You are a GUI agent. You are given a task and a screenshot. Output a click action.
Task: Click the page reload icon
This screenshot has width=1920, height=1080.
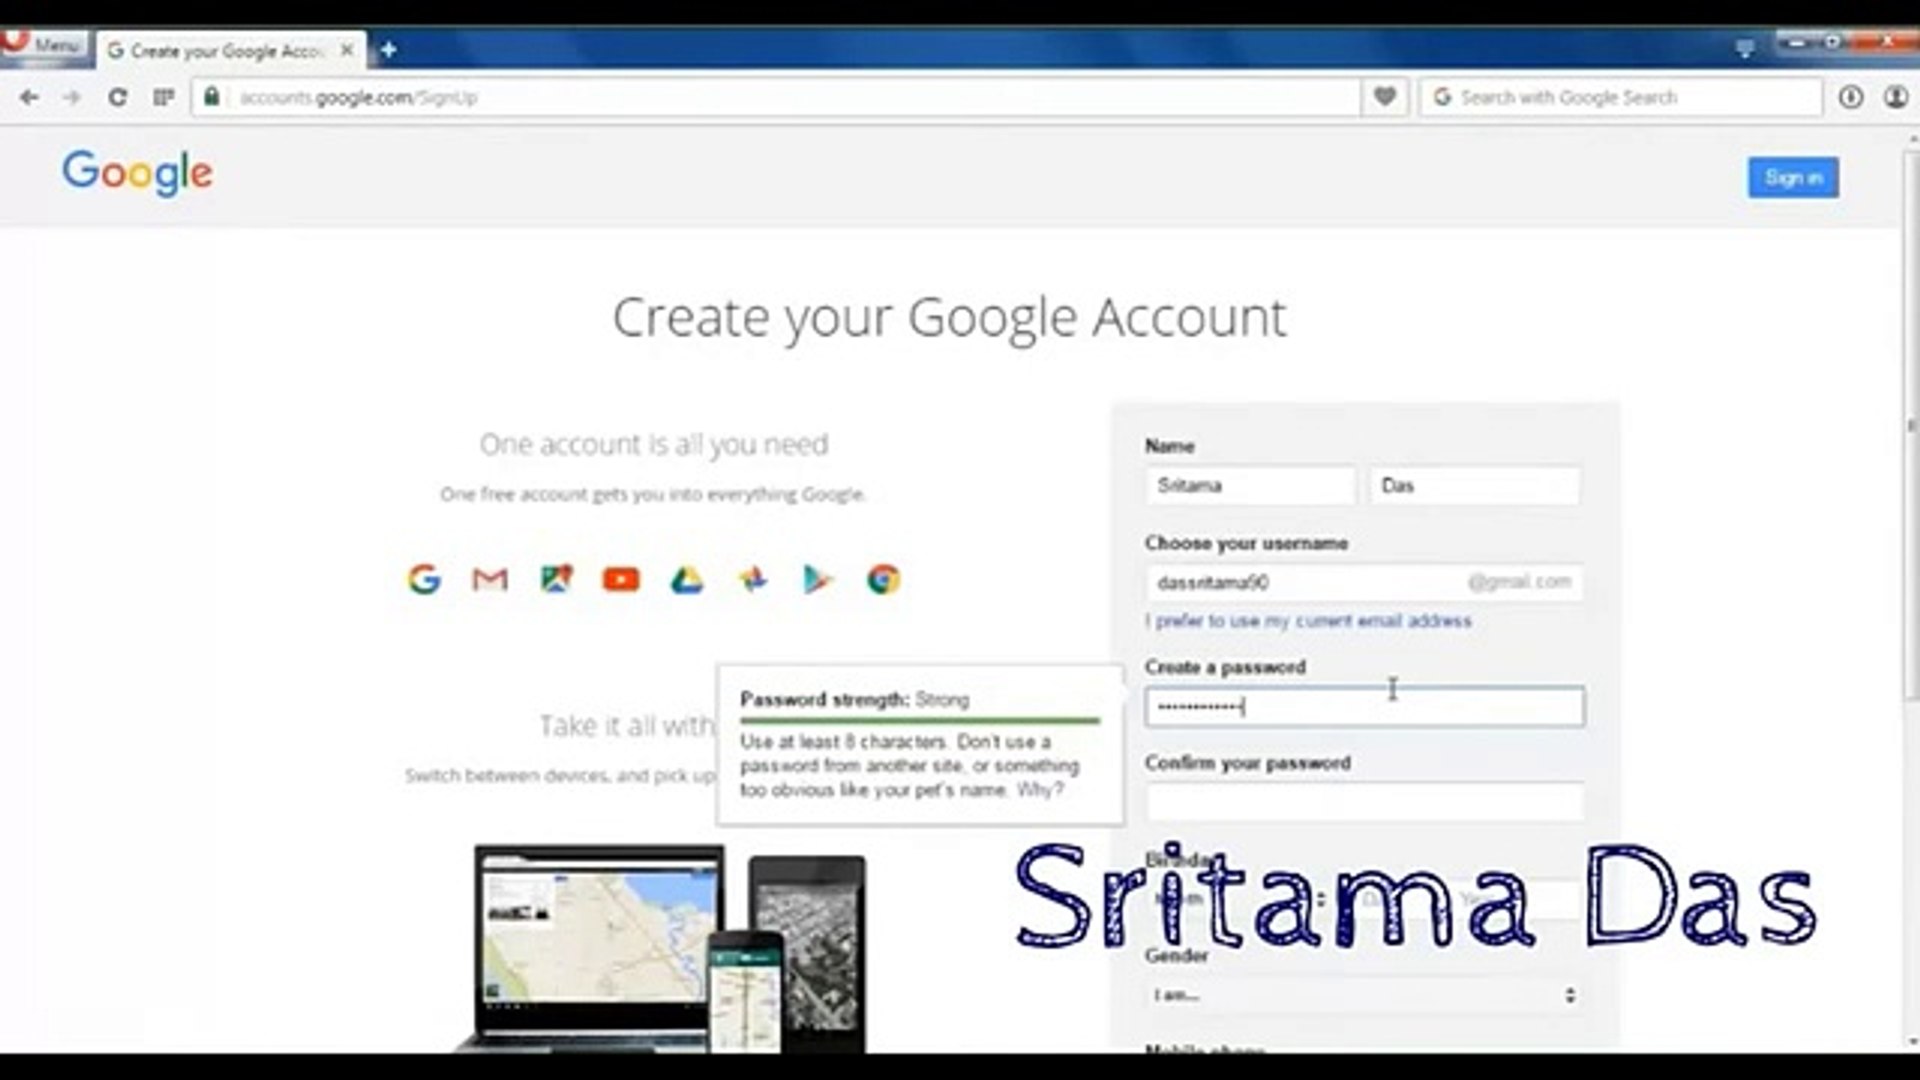(118, 97)
